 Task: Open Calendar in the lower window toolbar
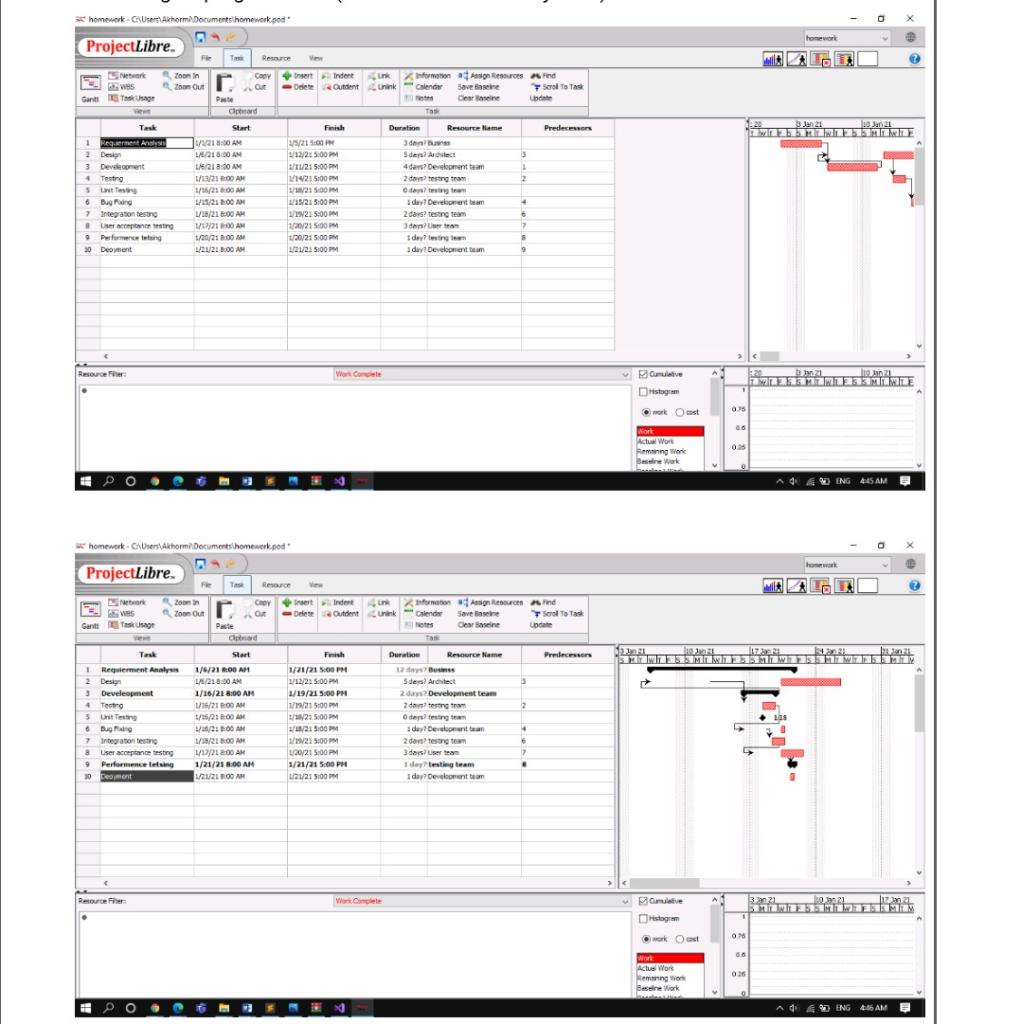tap(423, 614)
